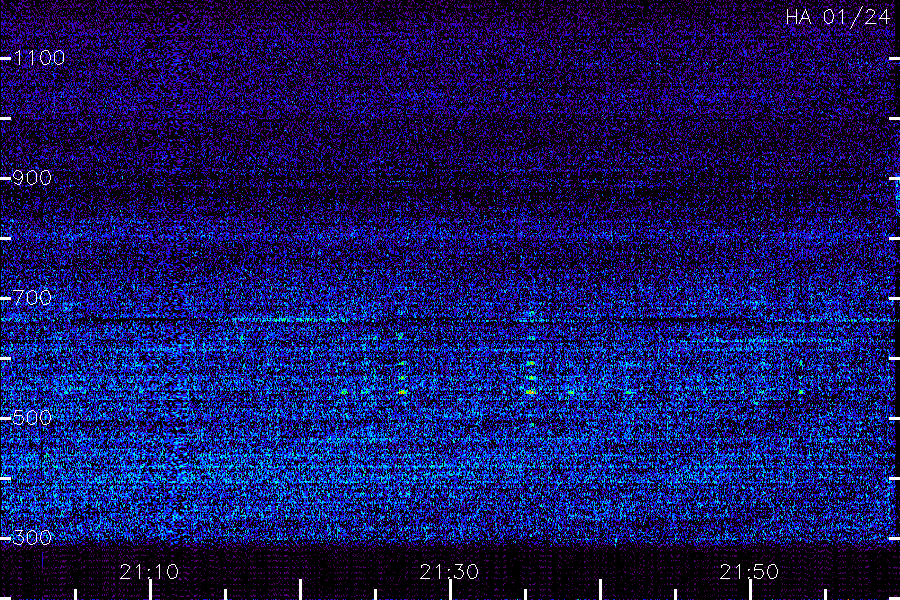Click the 21:30 time axis label
This screenshot has width=900, height=600.
click(x=449, y=572)
